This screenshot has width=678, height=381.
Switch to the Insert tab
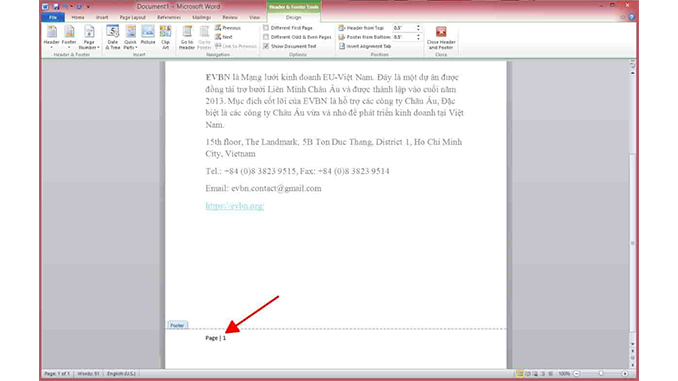pyautogui.click(x=102, y=17)
